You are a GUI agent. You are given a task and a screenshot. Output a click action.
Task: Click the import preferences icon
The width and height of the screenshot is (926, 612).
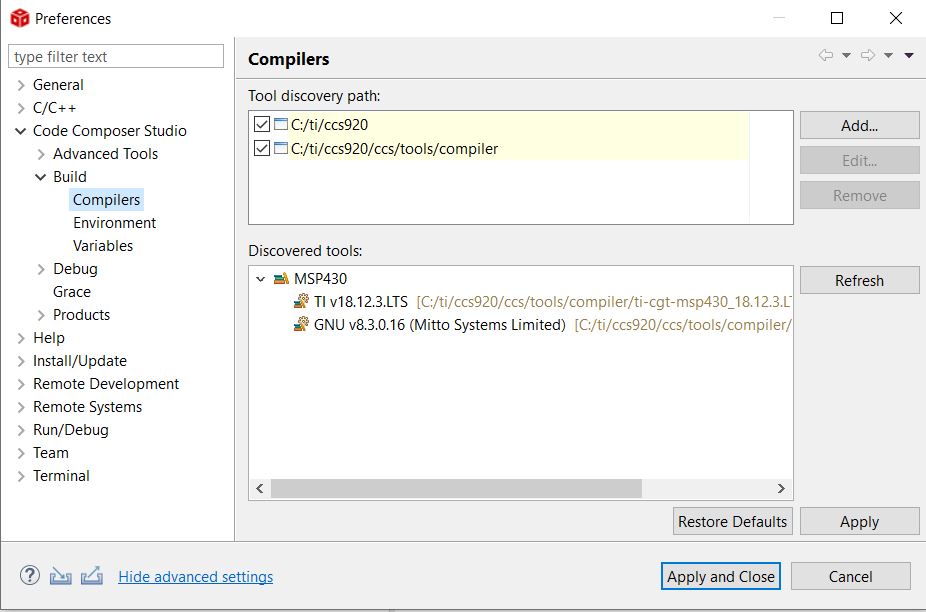click(x=60, y=576)
